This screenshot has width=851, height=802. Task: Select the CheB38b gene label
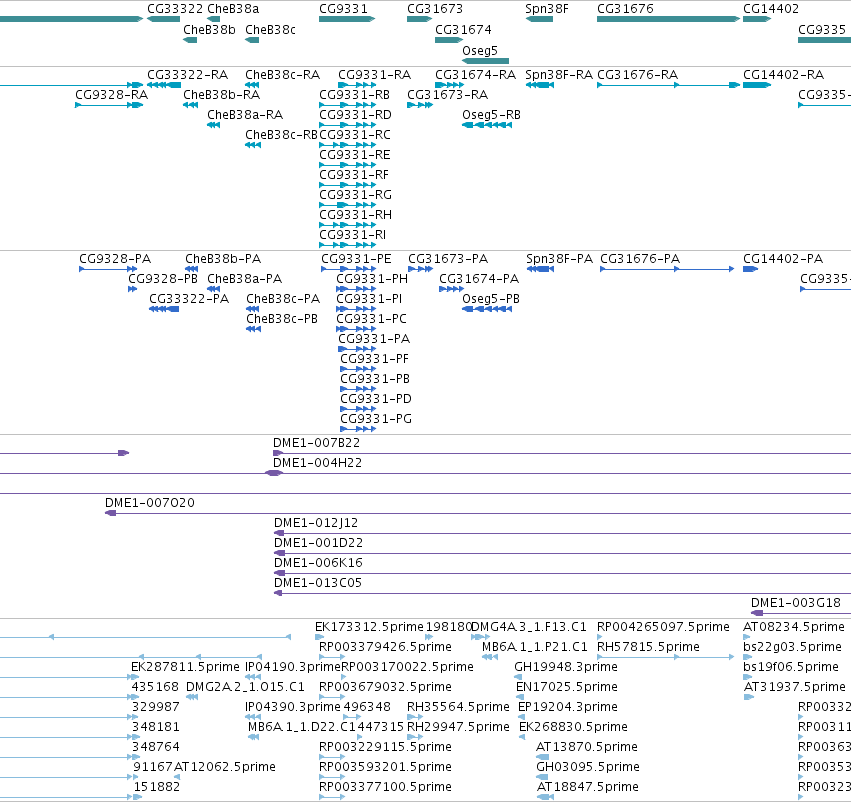[x=209, y=29]
